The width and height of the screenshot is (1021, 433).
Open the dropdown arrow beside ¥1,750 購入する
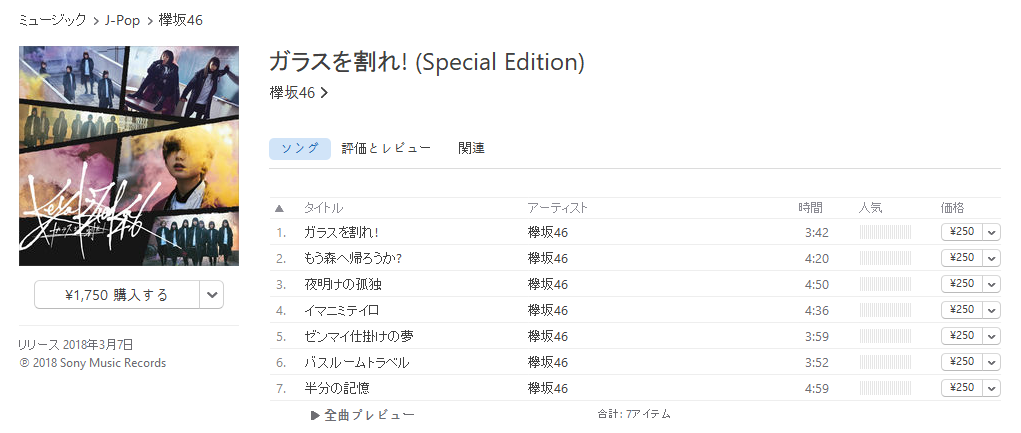click(212, 295)
